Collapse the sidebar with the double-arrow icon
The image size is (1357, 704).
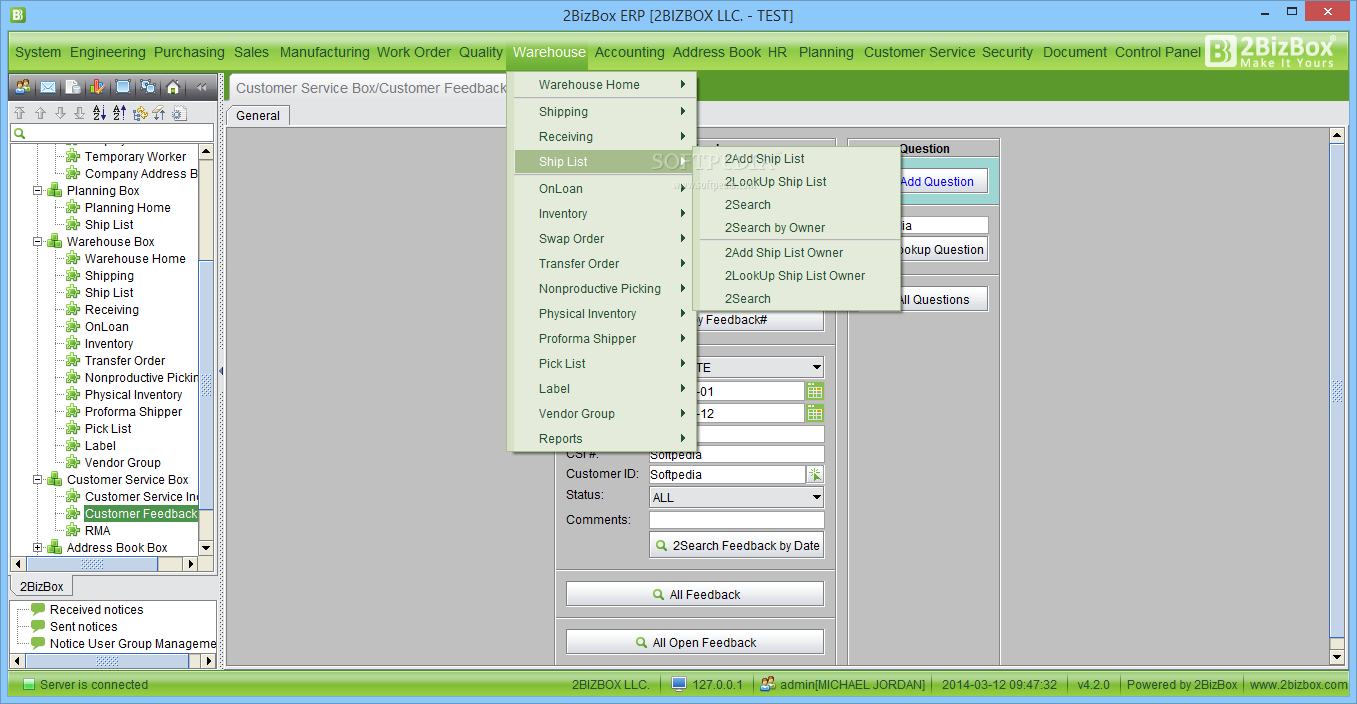click(201, 87)
